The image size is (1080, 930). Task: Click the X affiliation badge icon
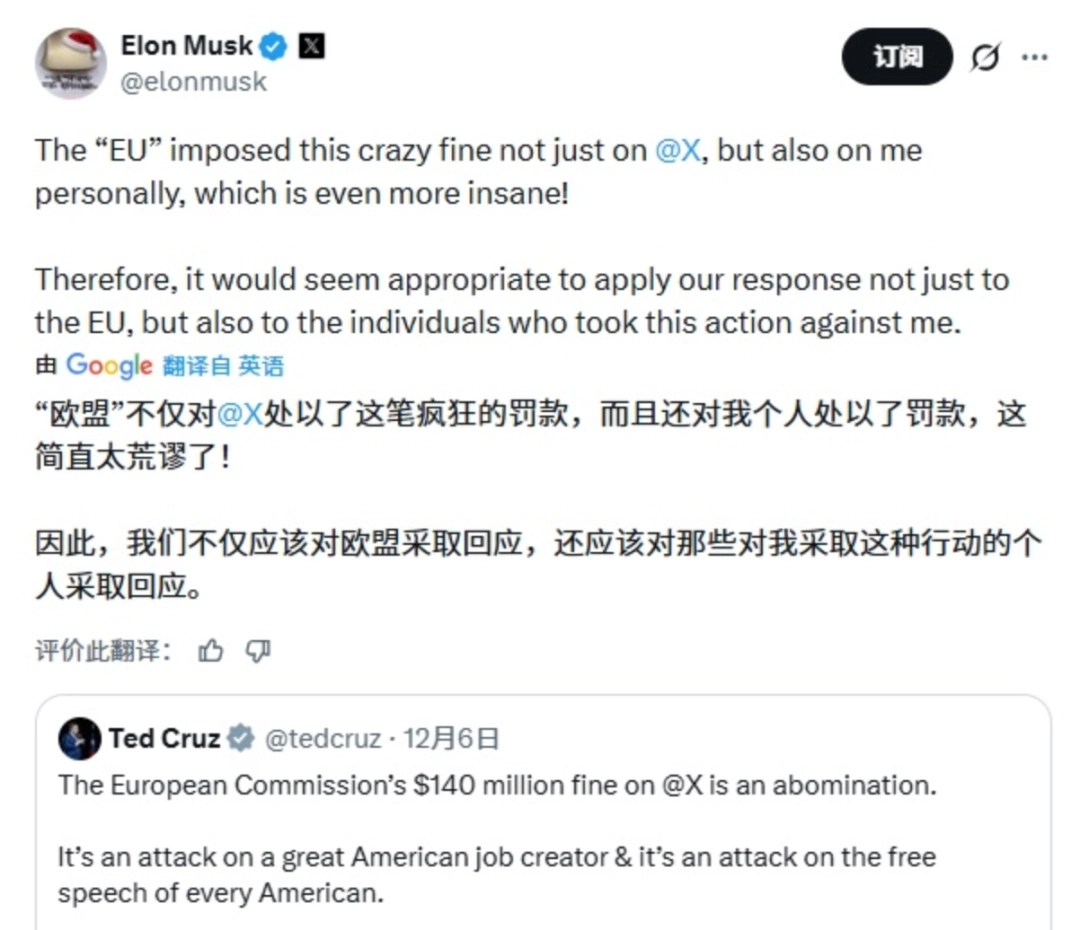point(312,46)
